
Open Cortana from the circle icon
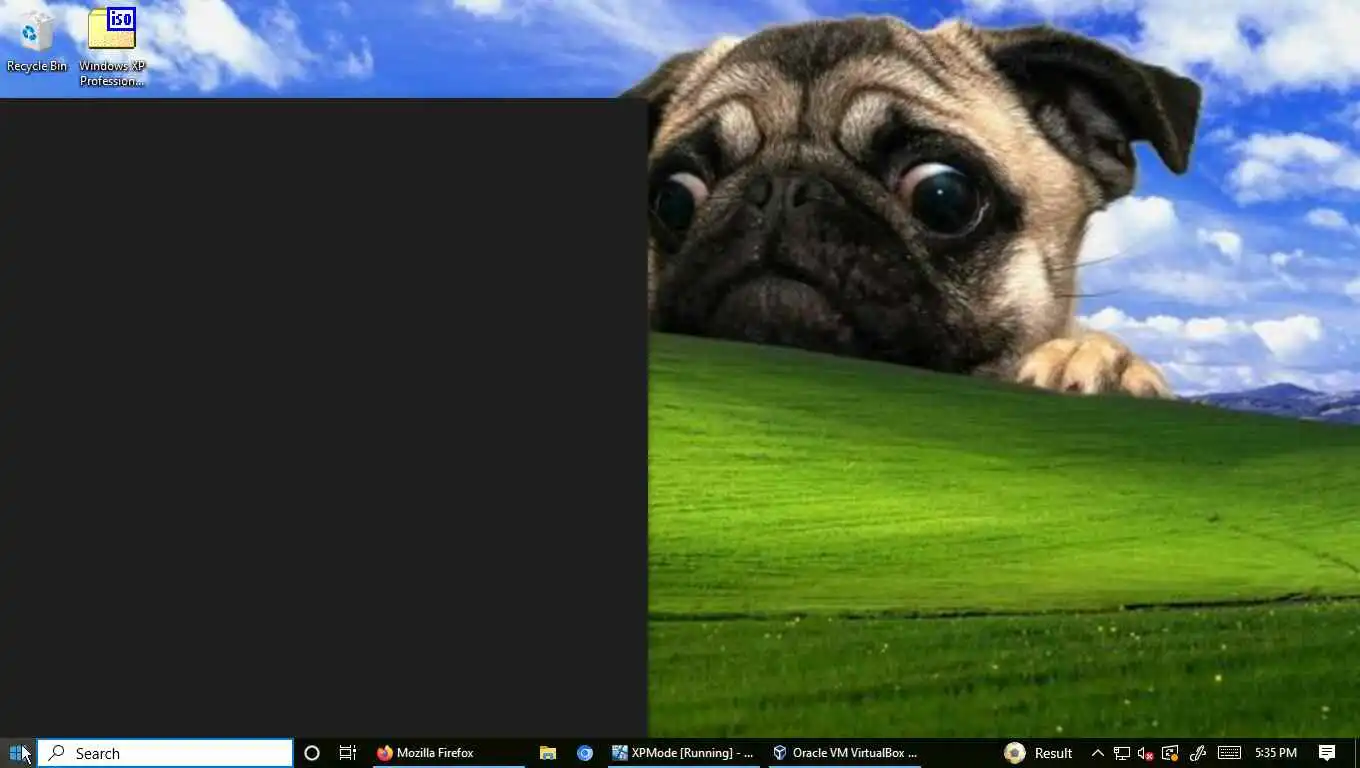pyautogui.click(x=312, y=753)
